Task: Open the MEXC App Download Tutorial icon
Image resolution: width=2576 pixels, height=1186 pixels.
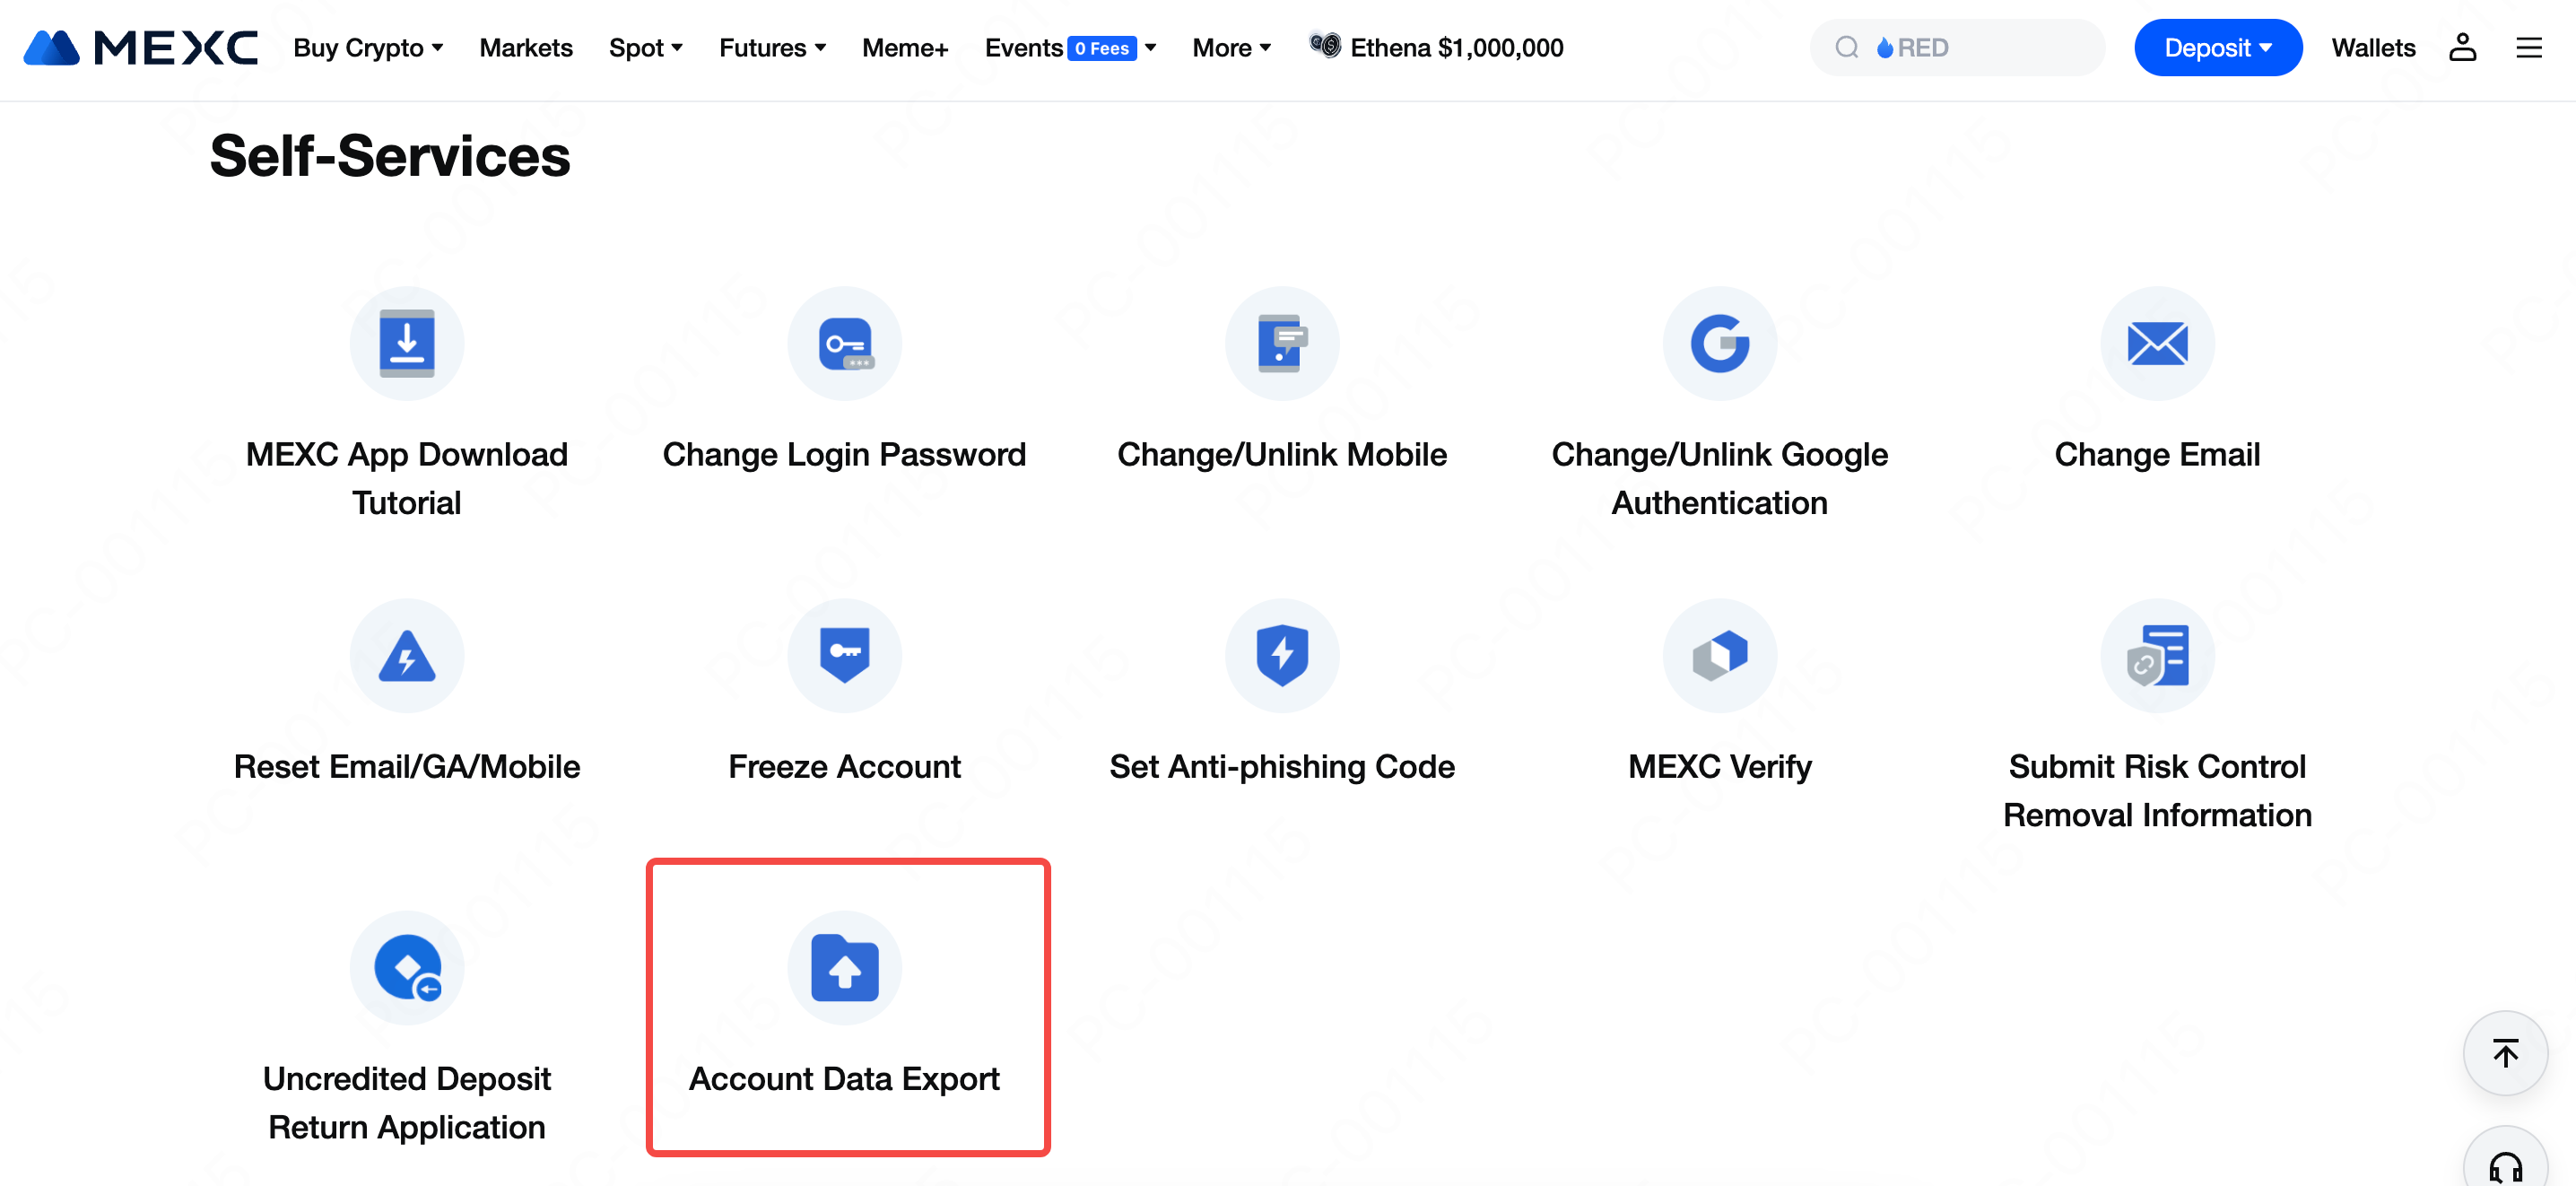Action: [x=407, y=344]
